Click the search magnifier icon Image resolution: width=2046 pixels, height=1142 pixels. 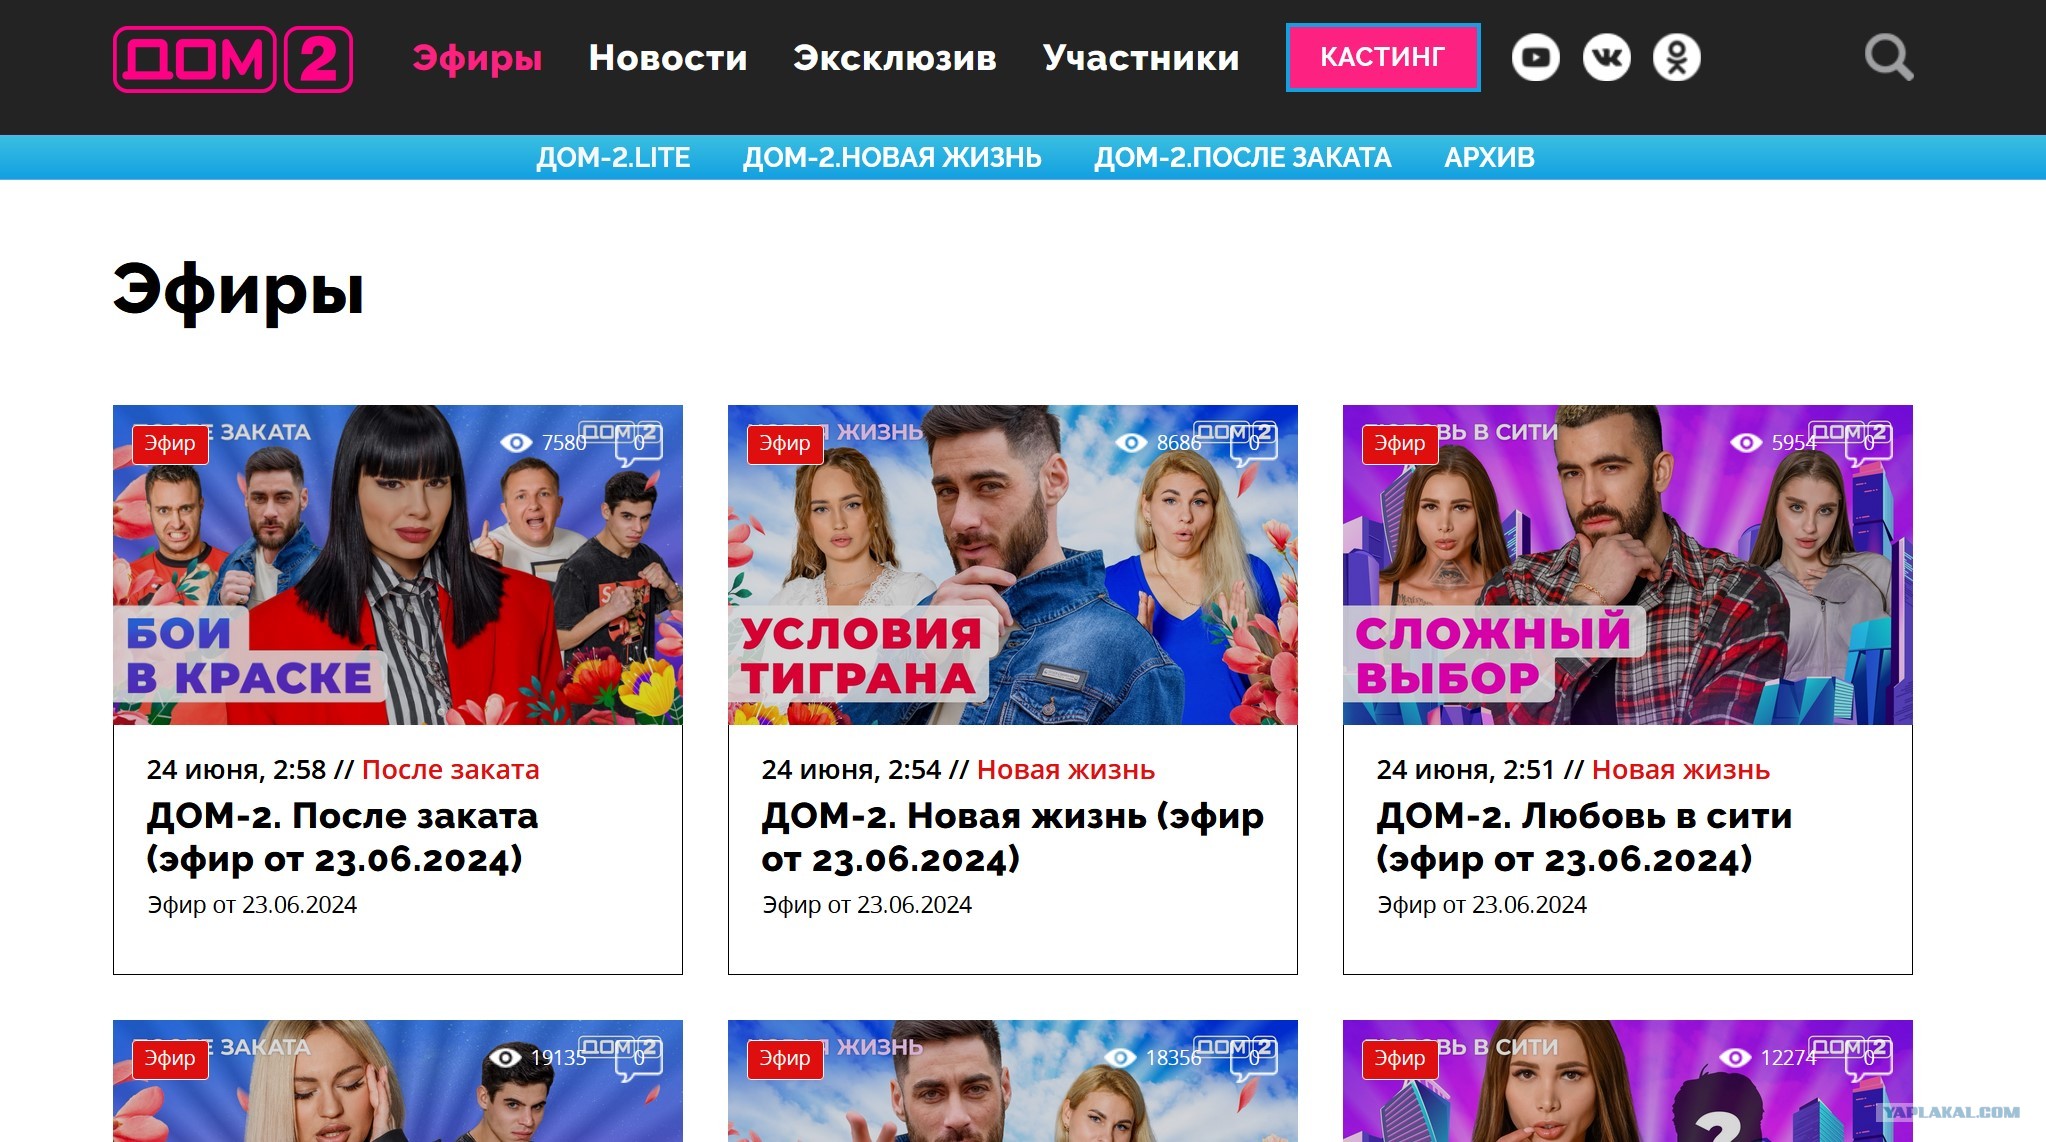[x=1889, y=58]
